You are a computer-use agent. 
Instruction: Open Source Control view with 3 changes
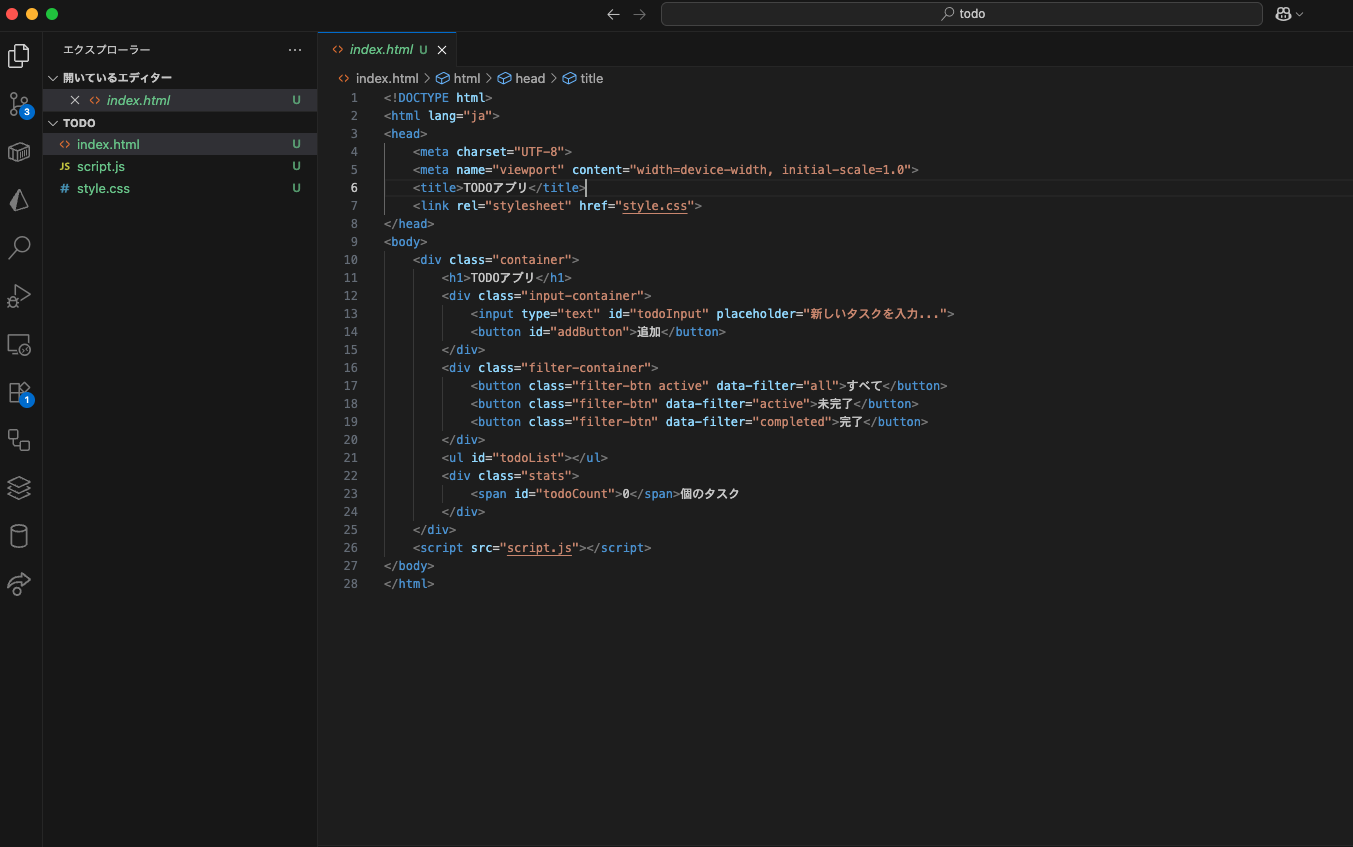click(x=18, y=104)
